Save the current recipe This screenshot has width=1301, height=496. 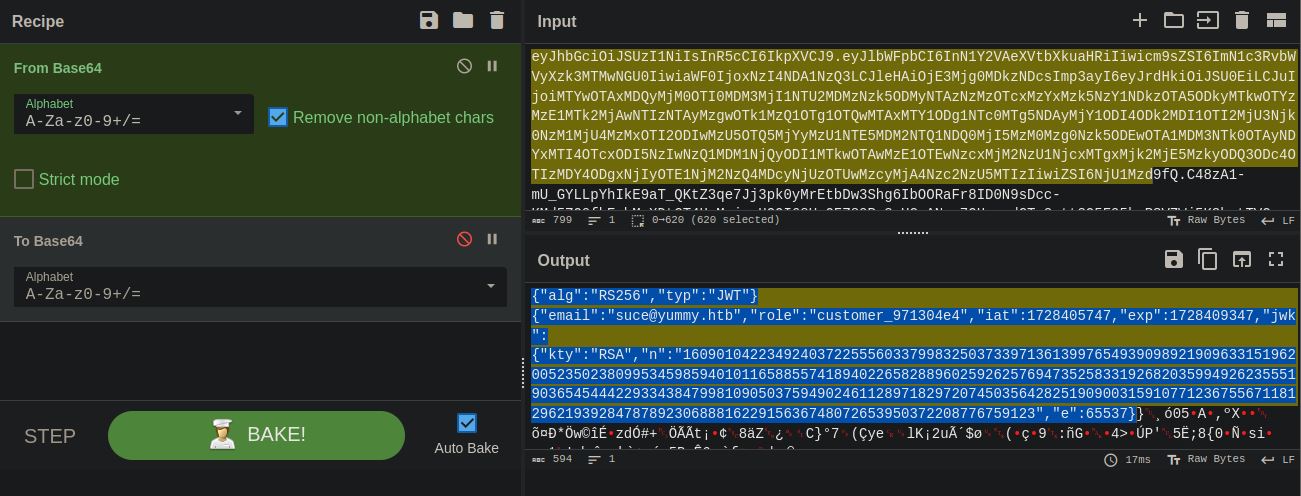tap(429, 21)
